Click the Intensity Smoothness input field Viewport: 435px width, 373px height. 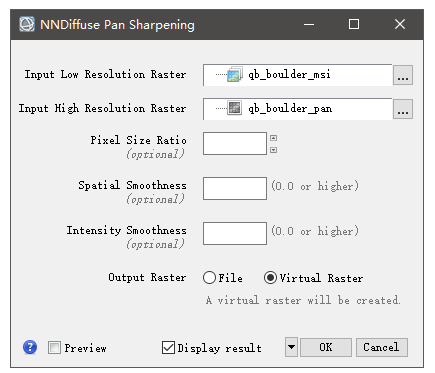click(x=235, y=234)
